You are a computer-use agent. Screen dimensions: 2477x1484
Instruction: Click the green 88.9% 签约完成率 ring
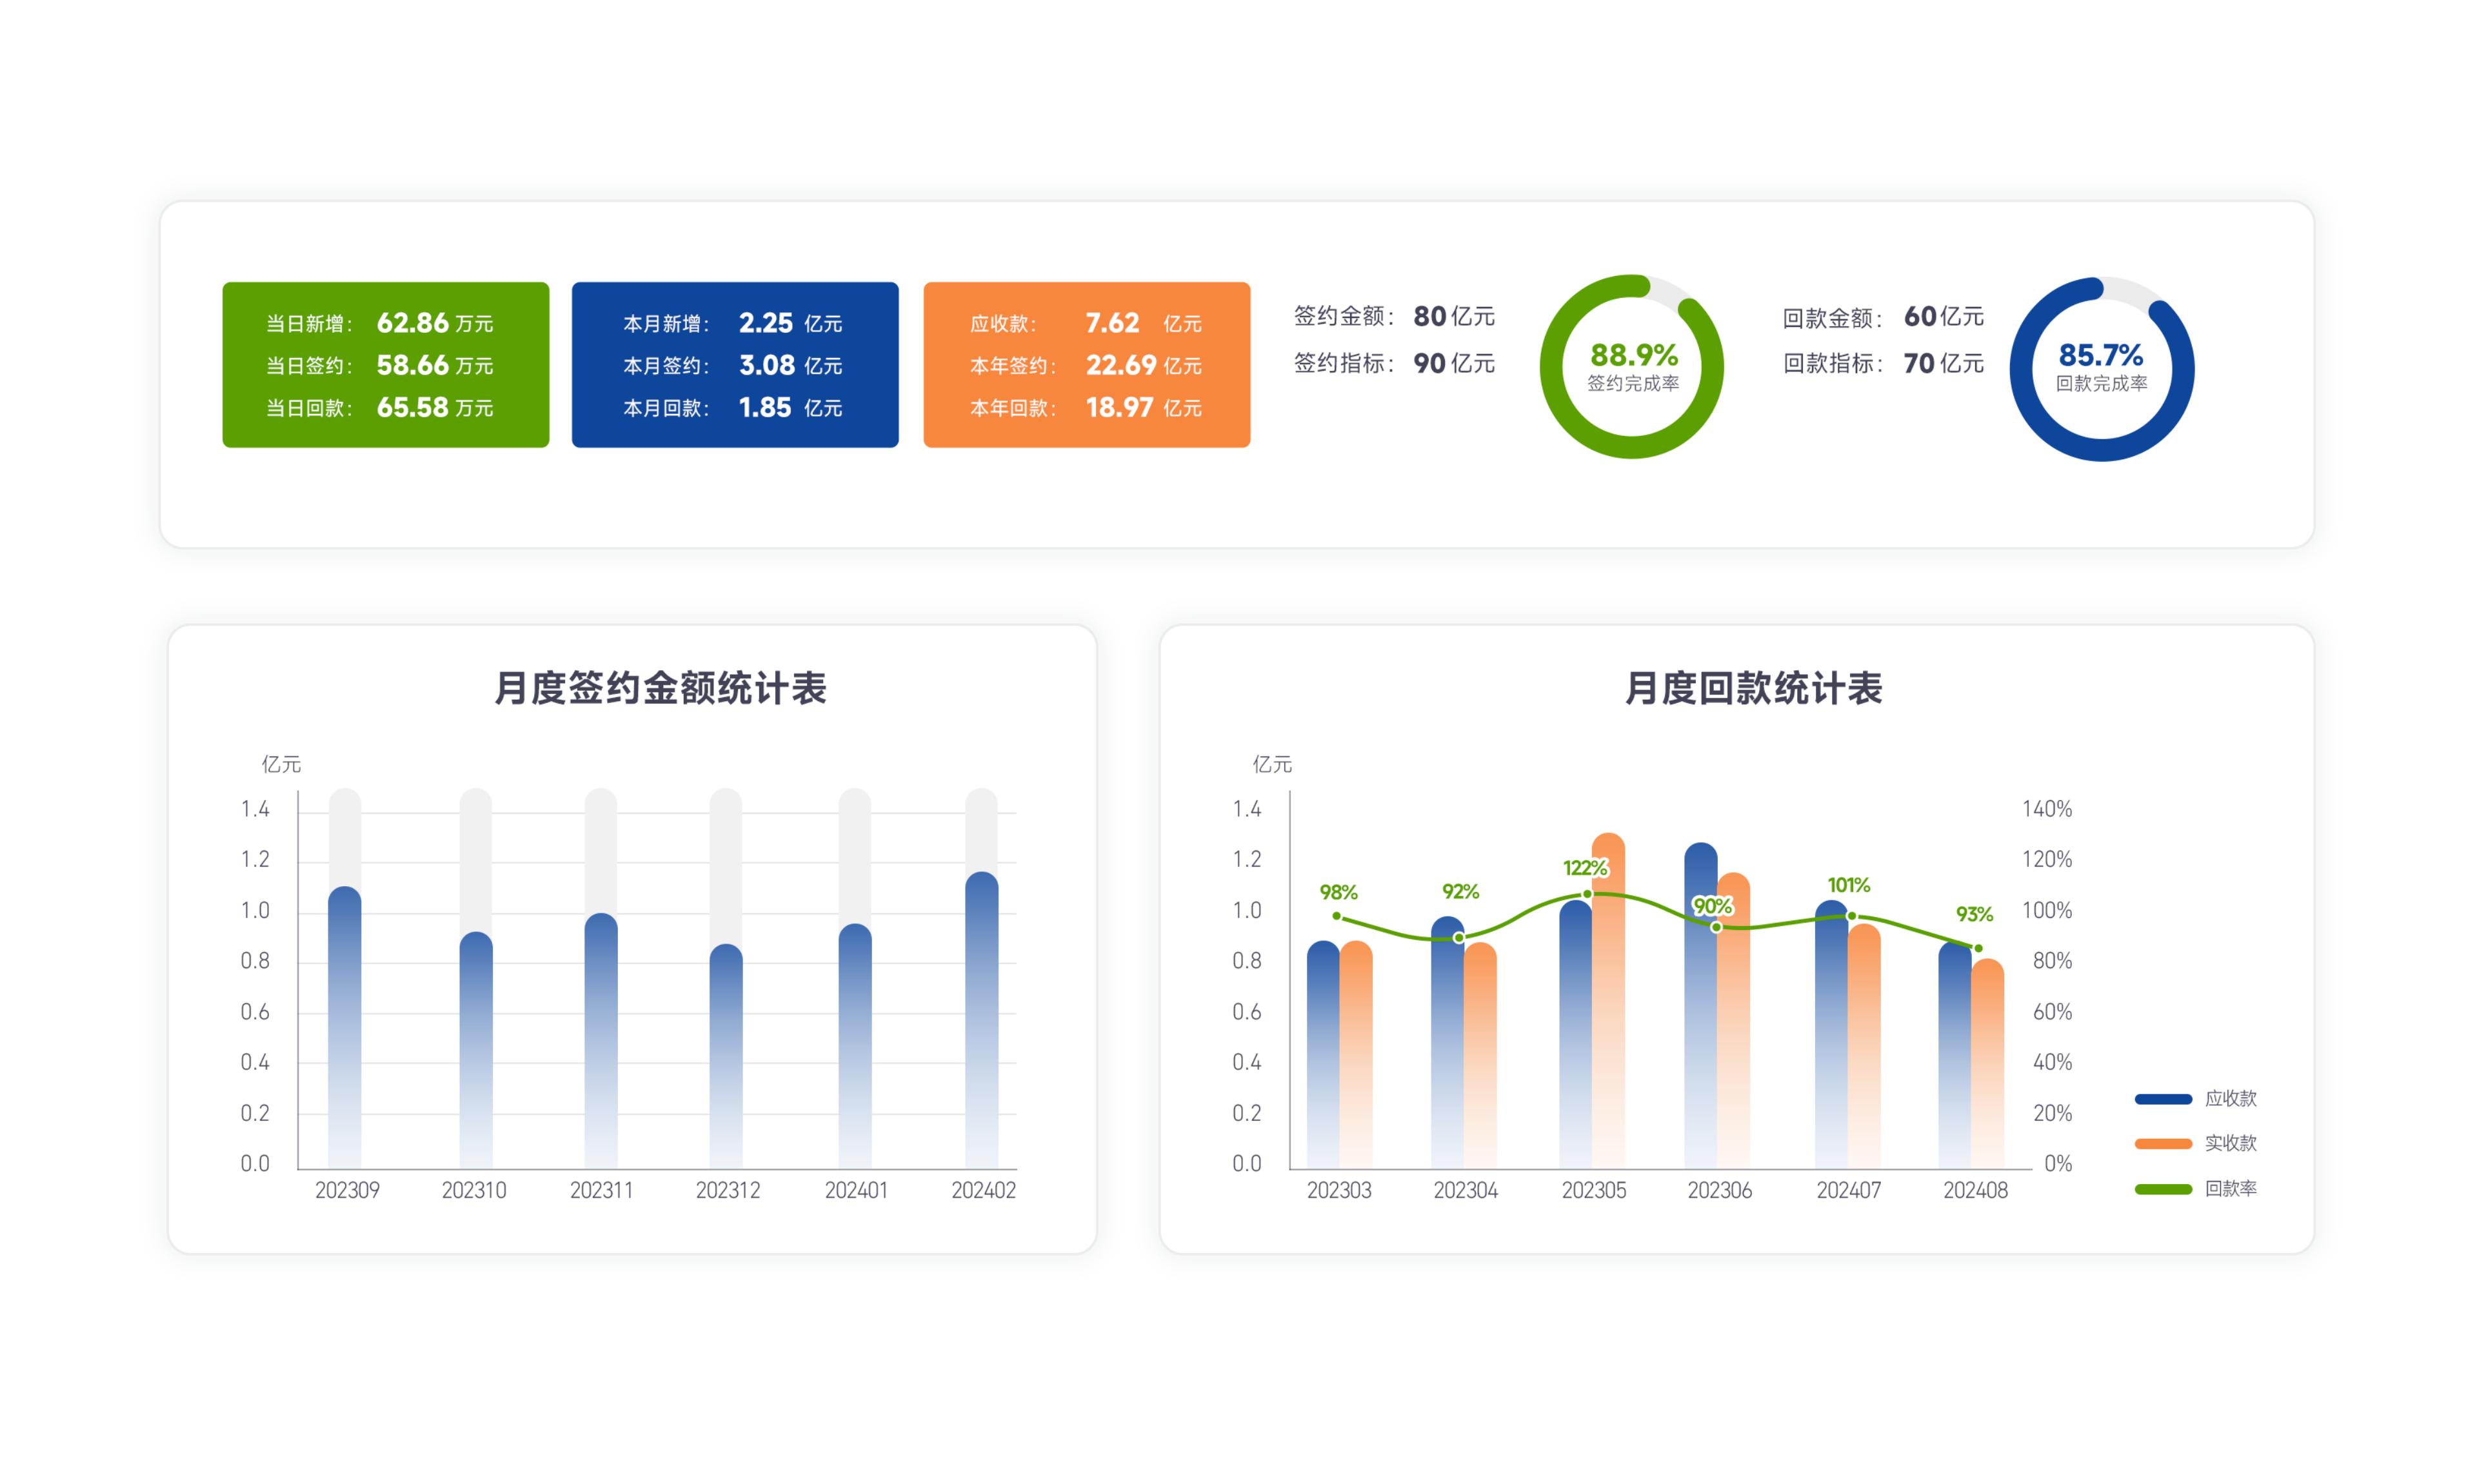pos(1632,367)
